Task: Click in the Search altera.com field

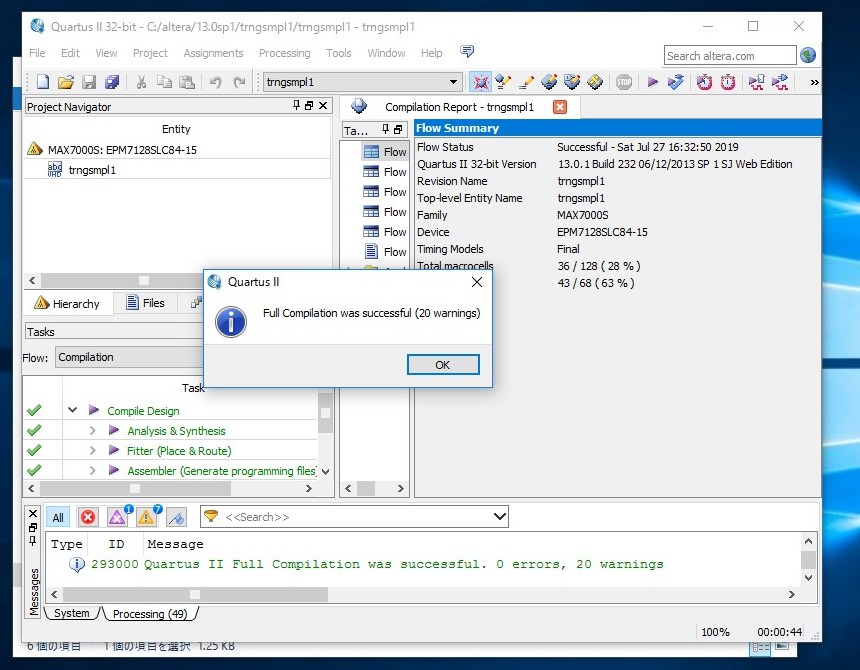Action: pyautogui.click(x=729, y=55)
